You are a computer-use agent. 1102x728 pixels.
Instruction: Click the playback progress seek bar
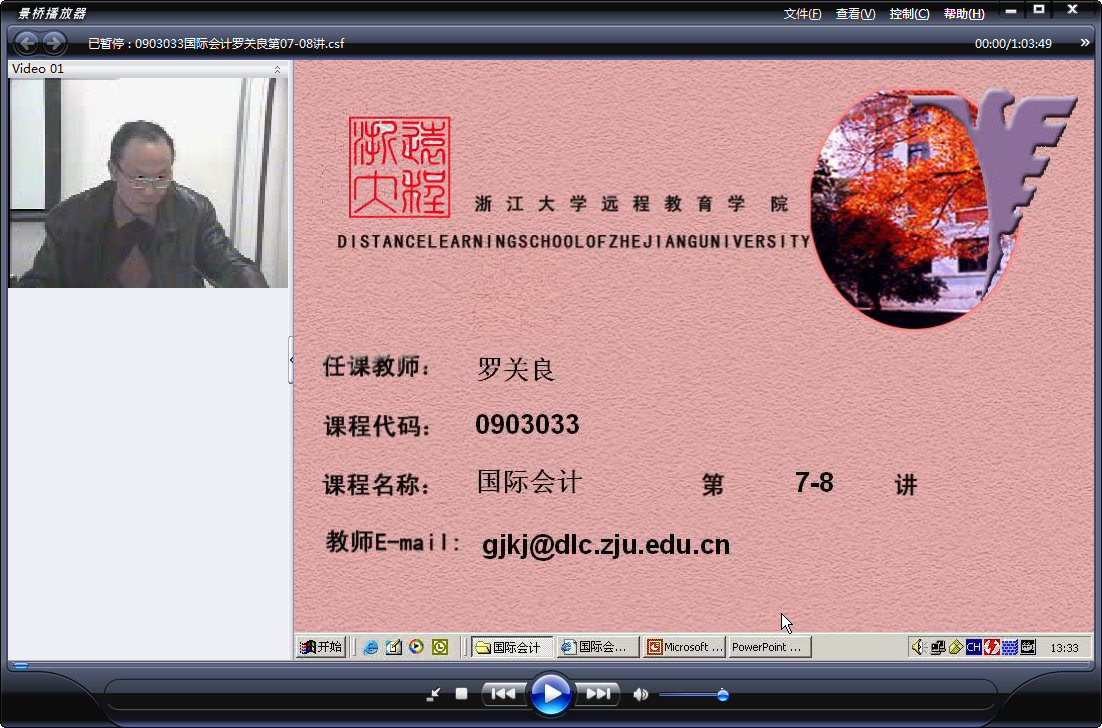(x=551, y=665)
